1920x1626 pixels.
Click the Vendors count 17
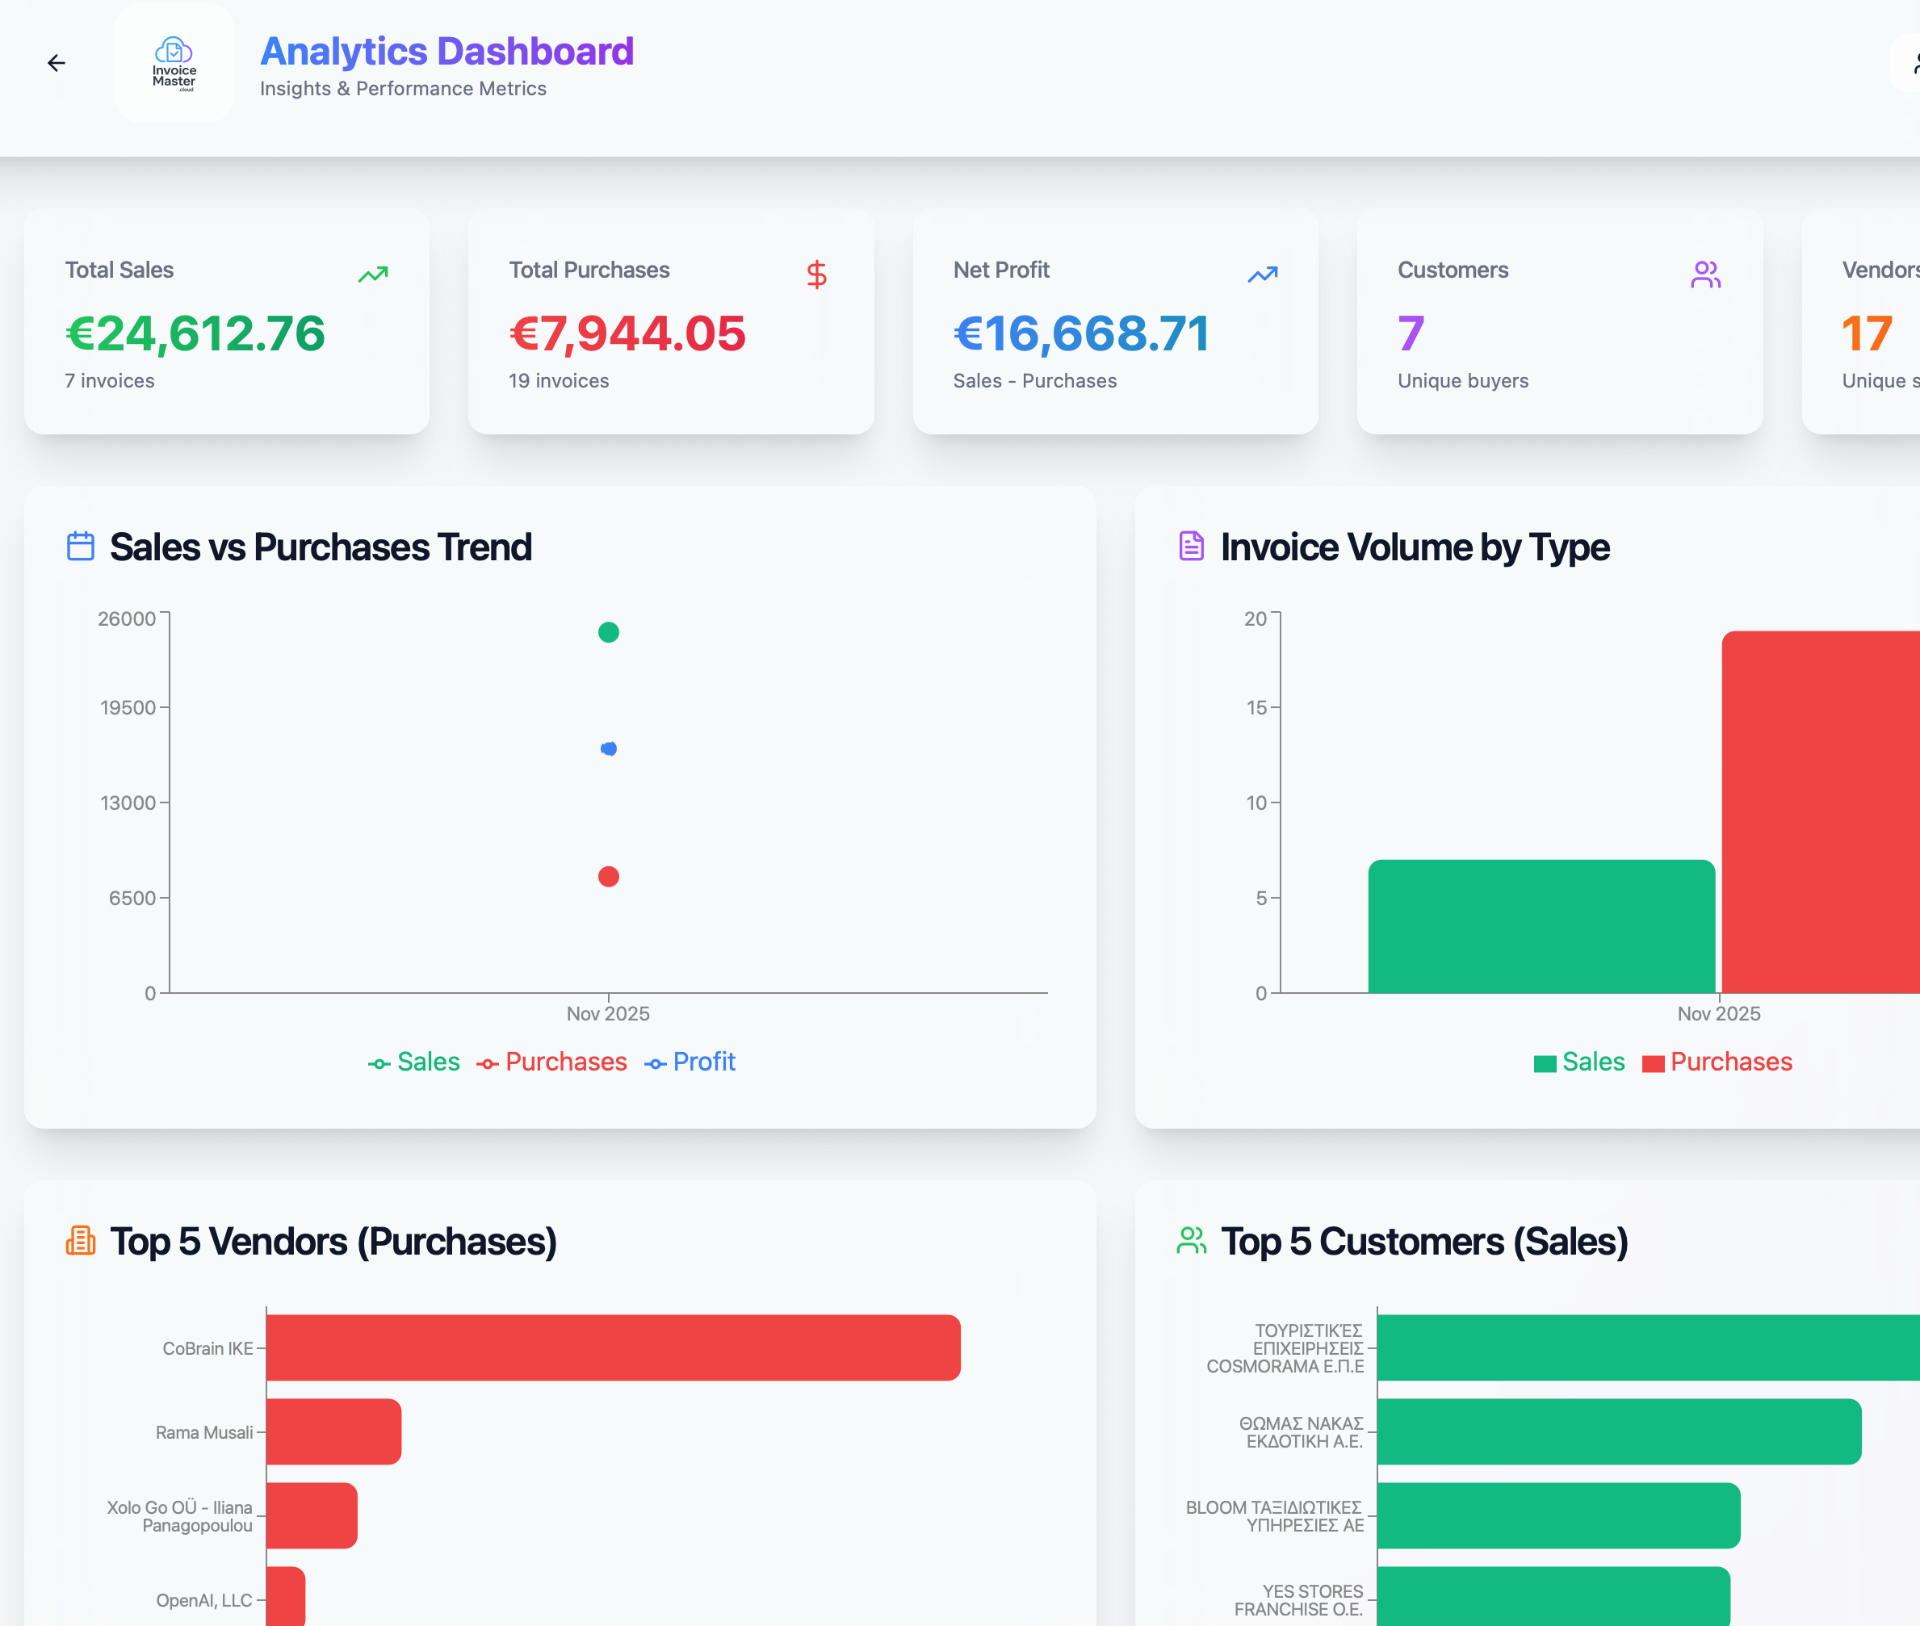(x=1867, y=333)
